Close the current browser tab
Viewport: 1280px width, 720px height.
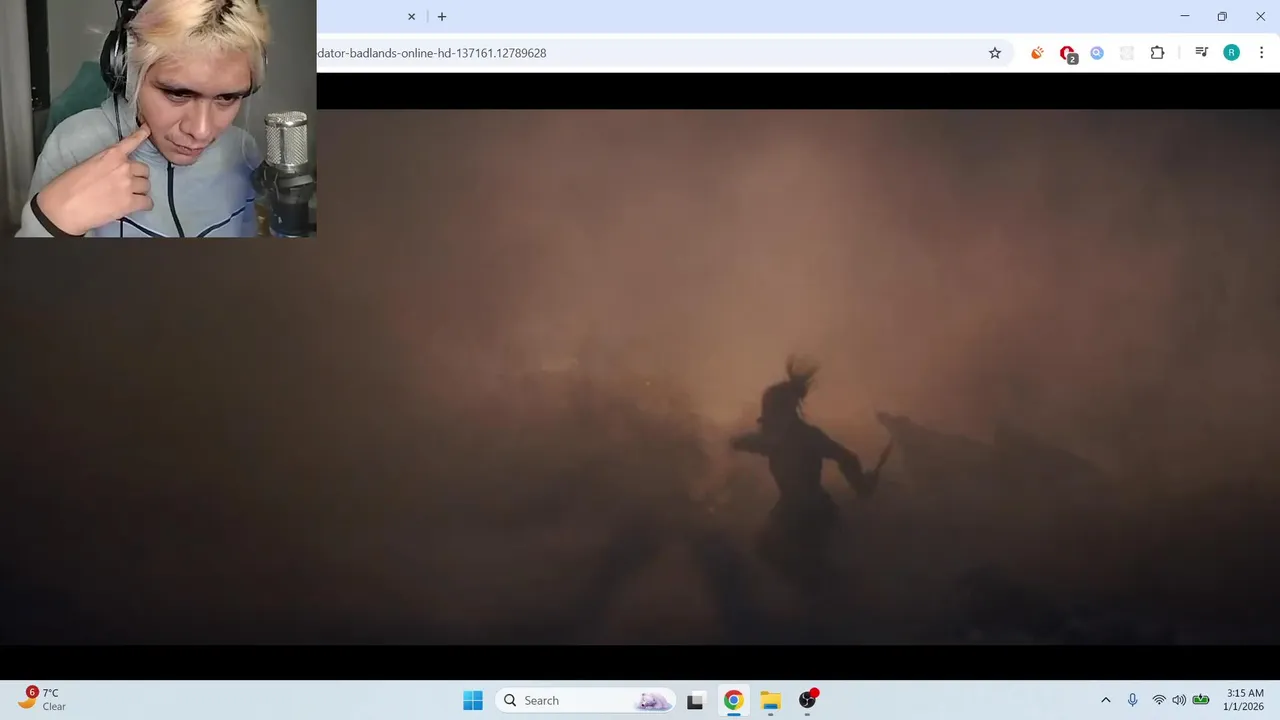(411, 17)
